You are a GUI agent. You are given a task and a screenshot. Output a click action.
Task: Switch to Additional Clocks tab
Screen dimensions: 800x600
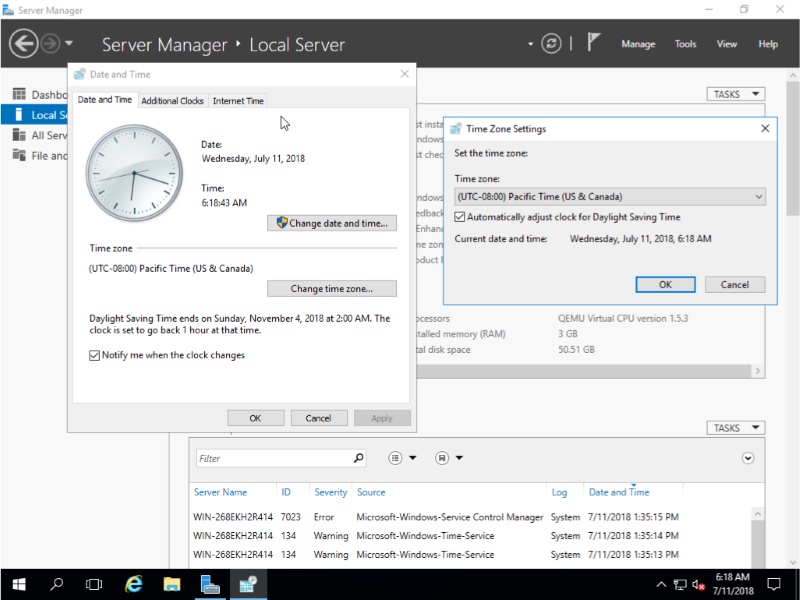(172, 101)
